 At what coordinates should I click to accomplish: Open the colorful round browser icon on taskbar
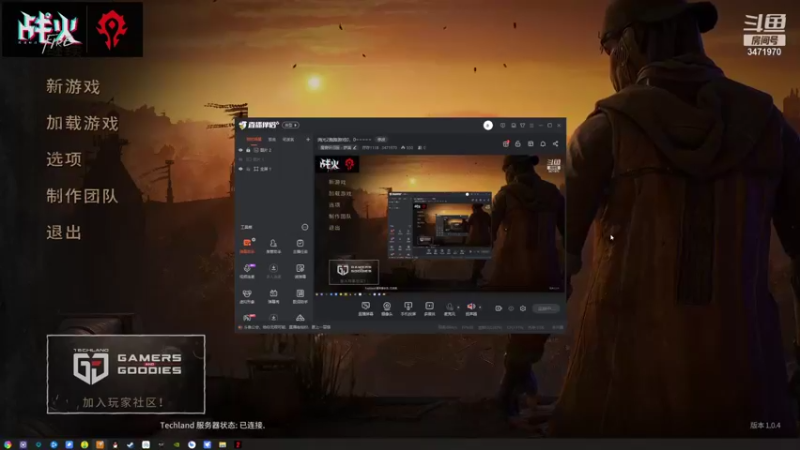tap(8, 444)
